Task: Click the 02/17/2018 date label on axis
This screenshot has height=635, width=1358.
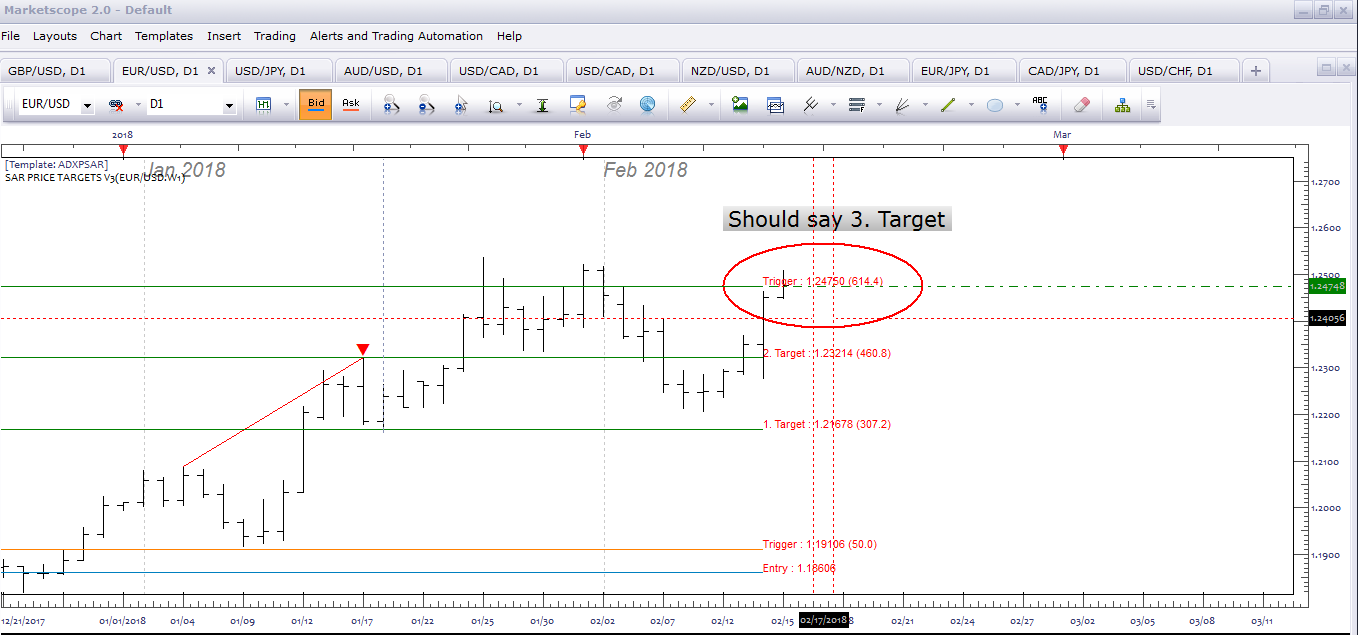Action: [824, 620]
